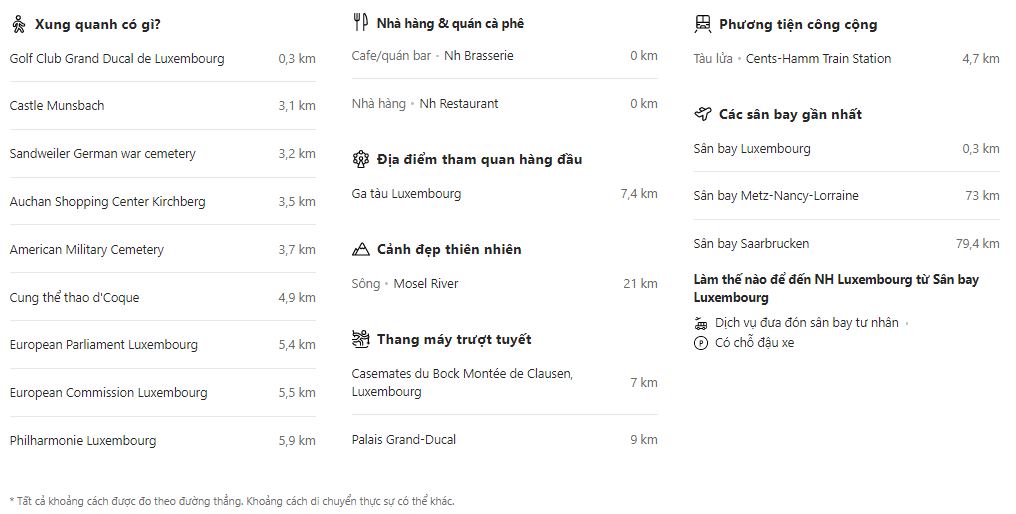Open the Castle Munsbach entry
This screenshot has height=514, width=1016.
point(57,105)
